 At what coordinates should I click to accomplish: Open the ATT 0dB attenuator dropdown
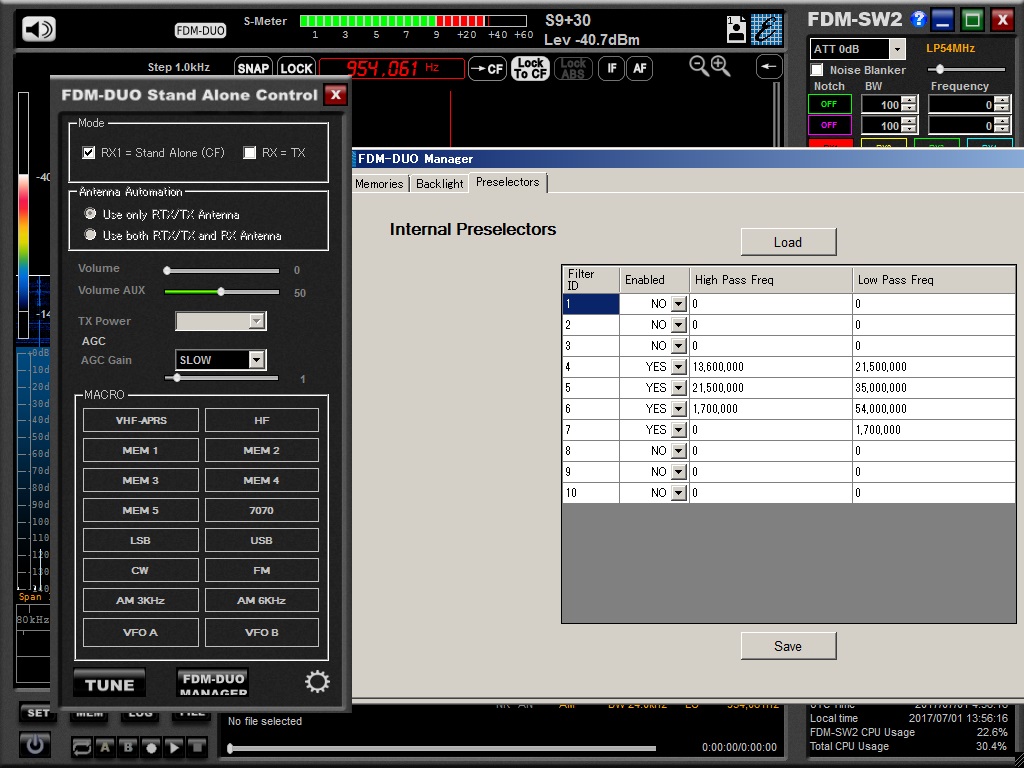coord(897,49)
